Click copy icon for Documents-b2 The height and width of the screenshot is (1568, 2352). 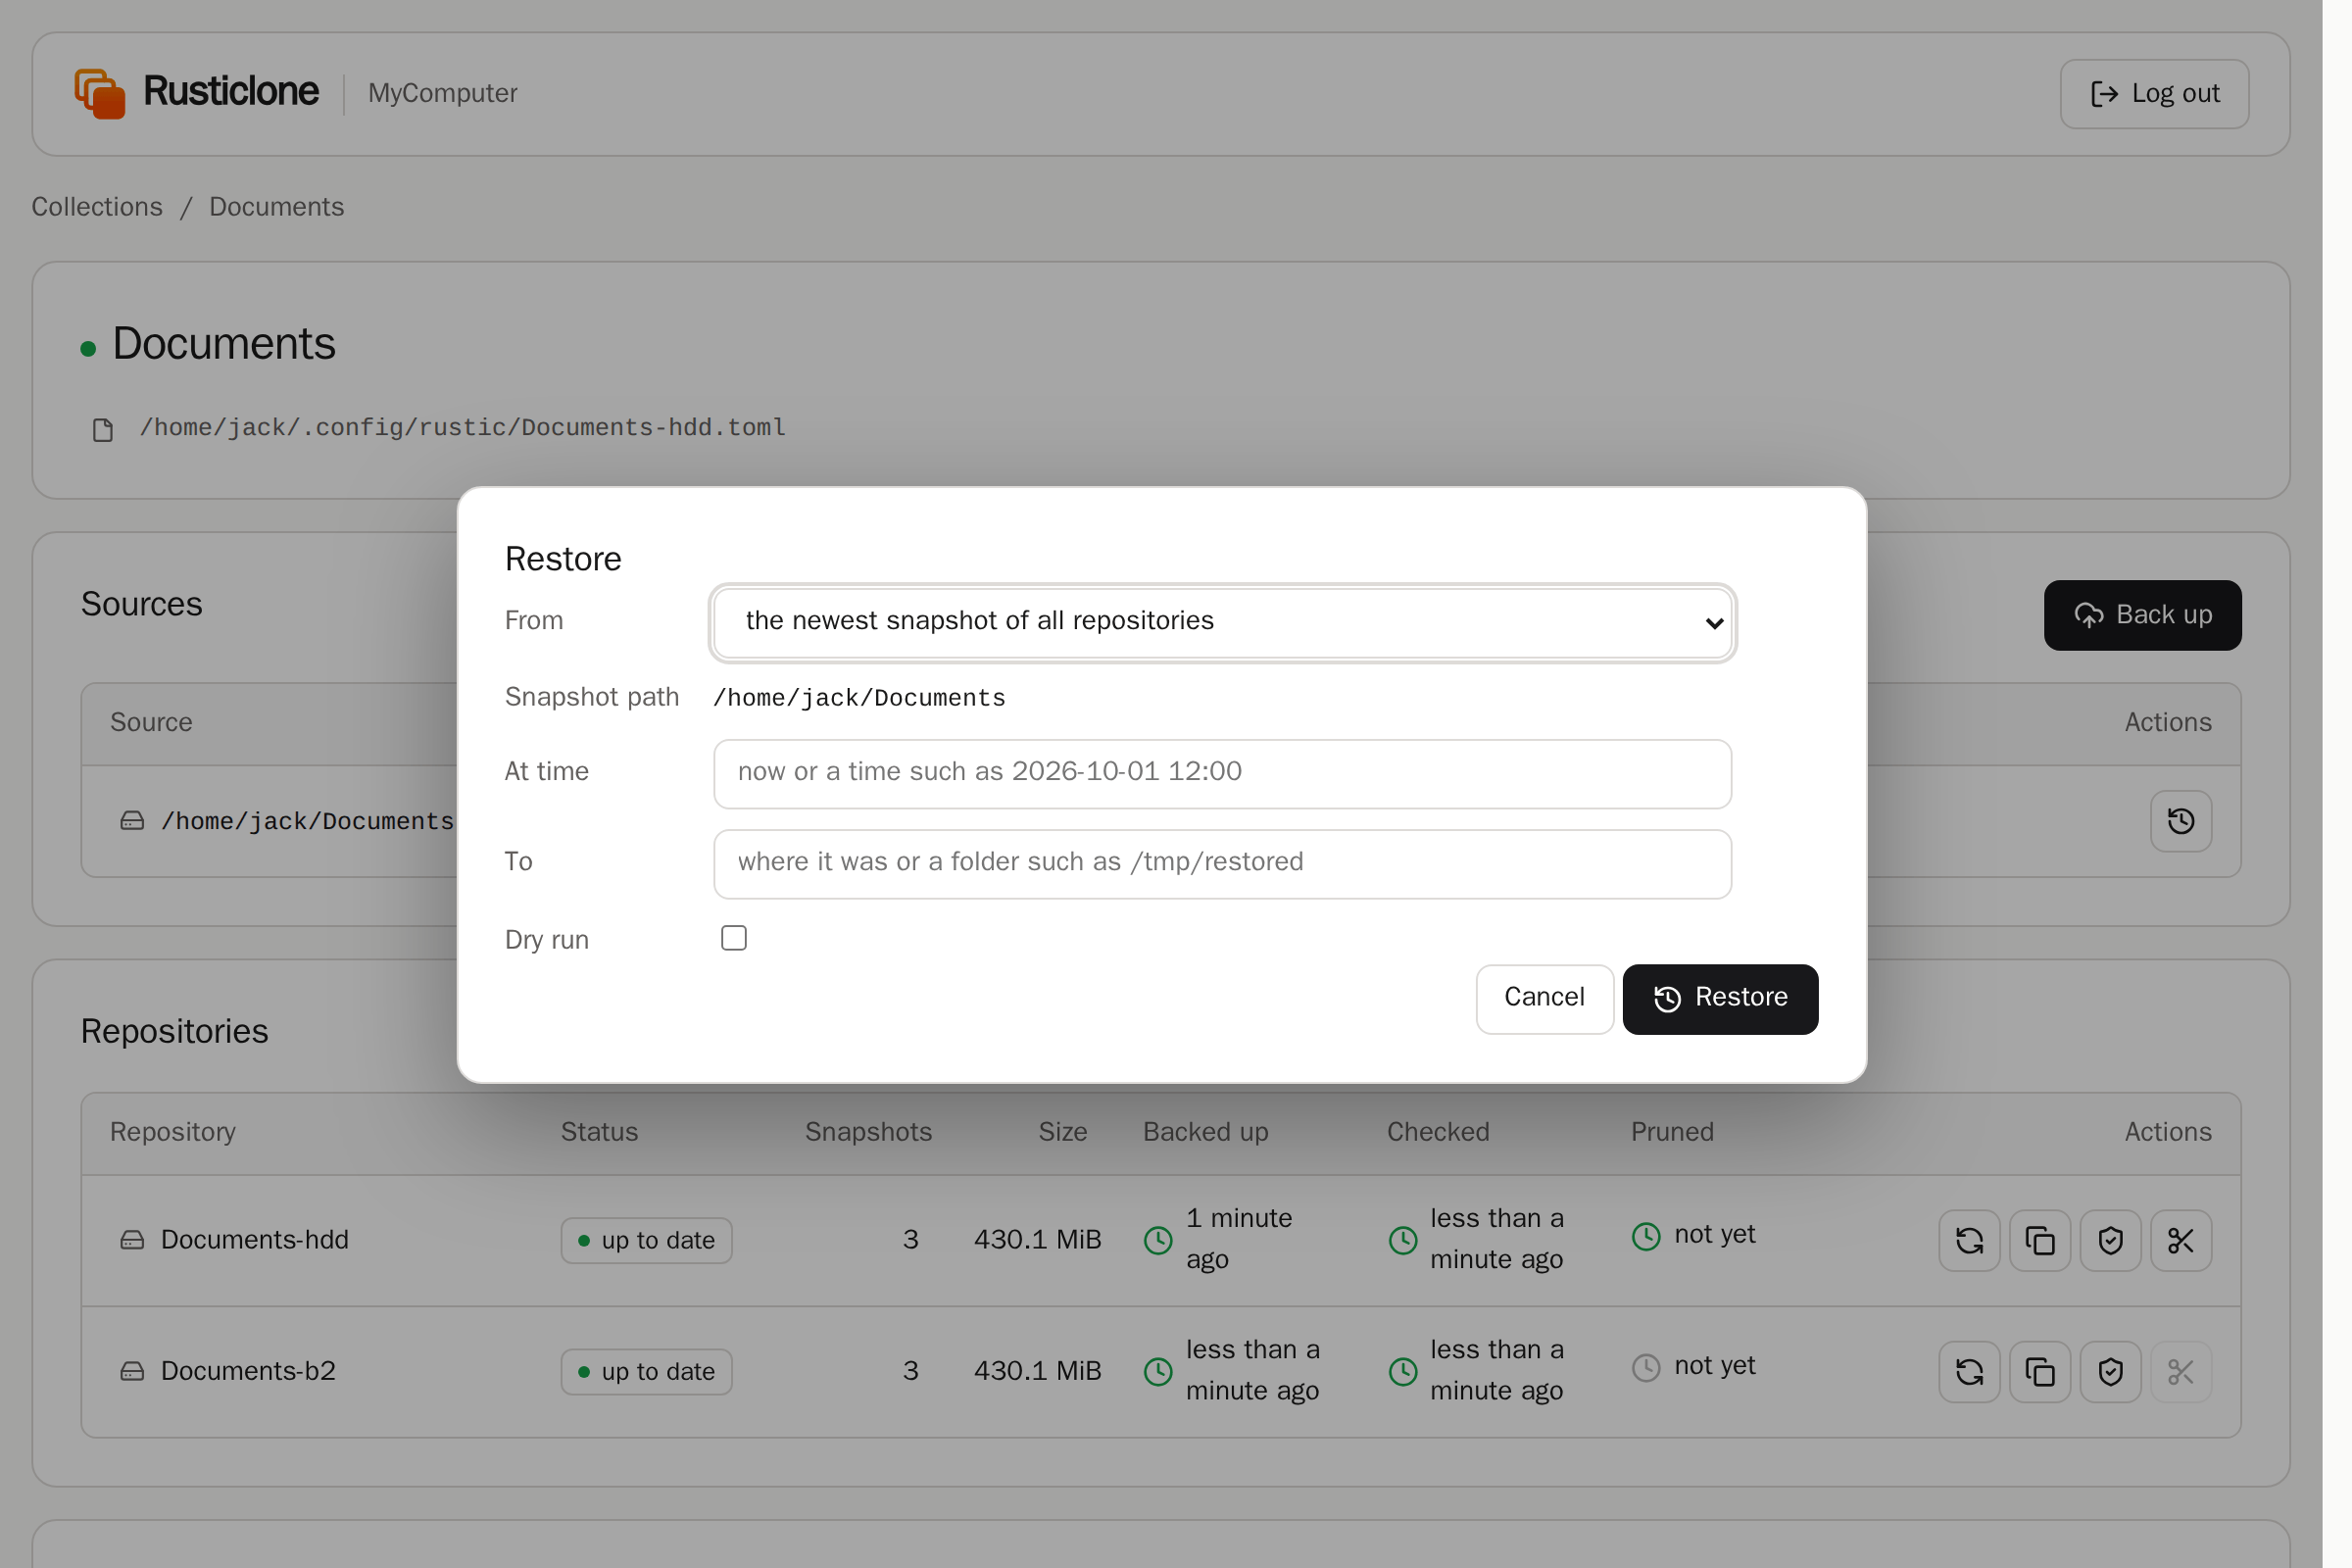tap(2039, 1371)
